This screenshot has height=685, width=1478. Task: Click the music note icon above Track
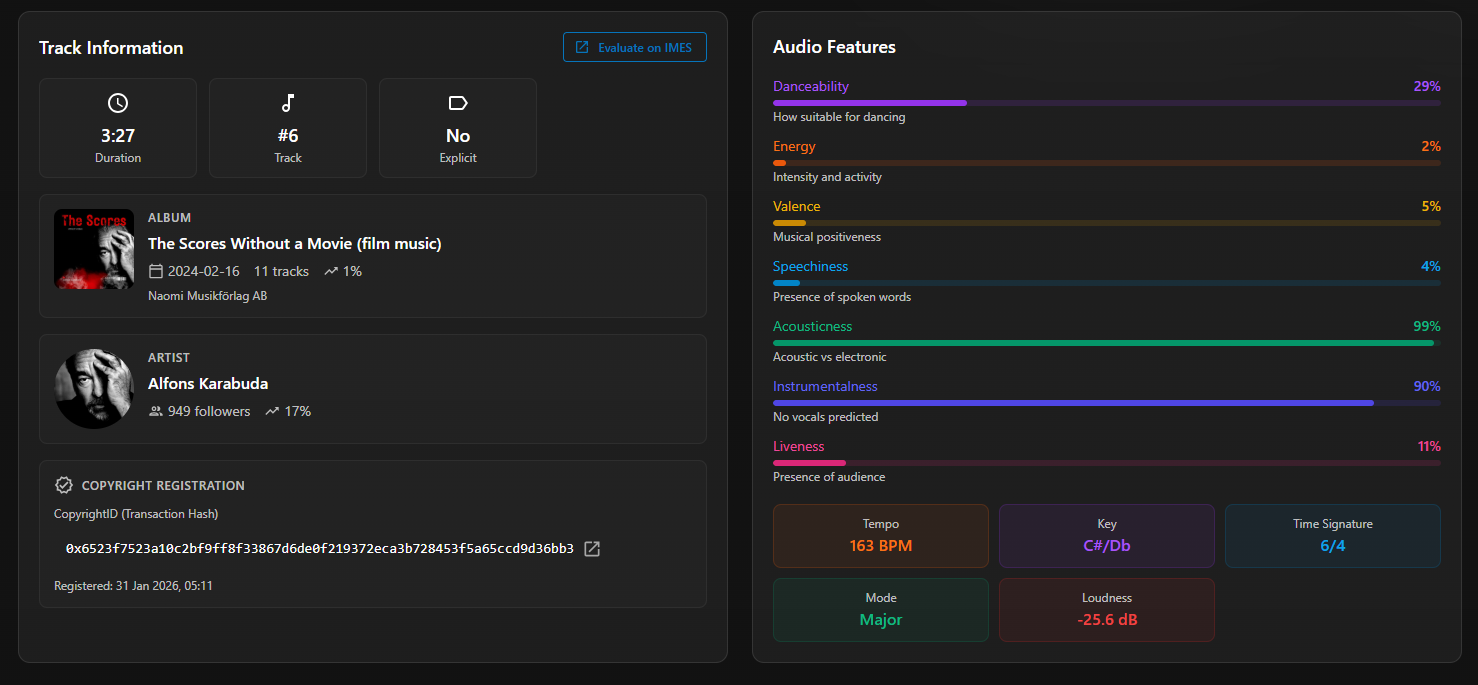pyautogui.click(x=288, y=103)
